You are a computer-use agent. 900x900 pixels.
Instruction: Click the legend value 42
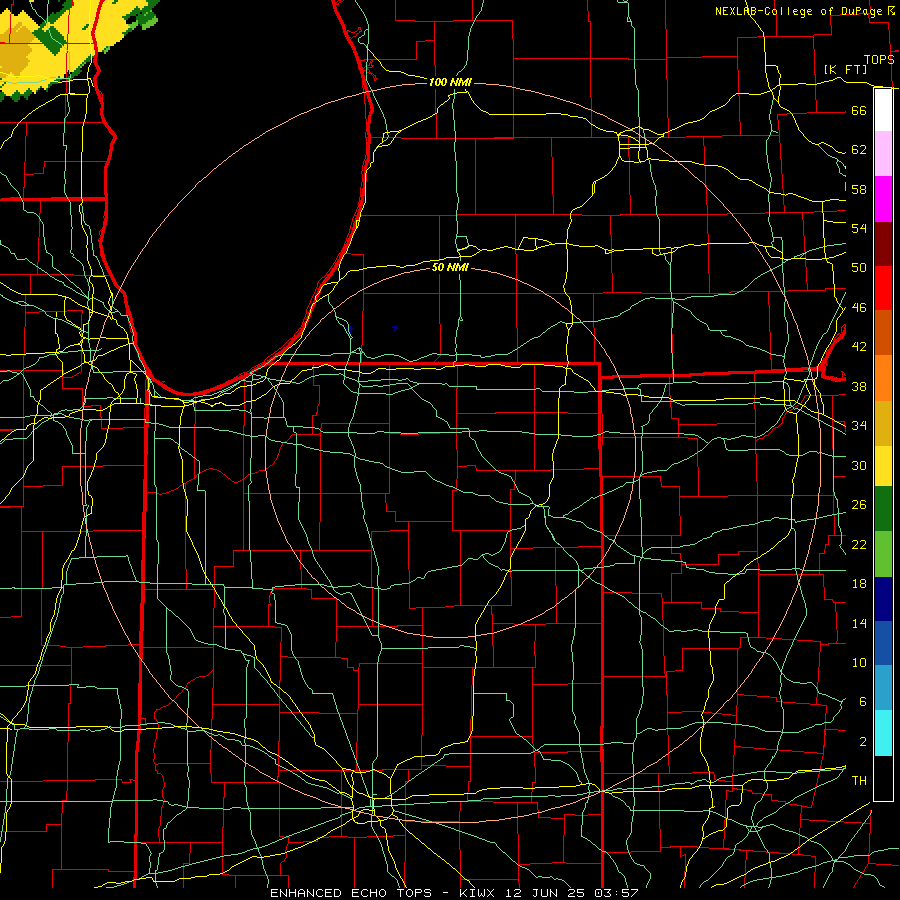coord(859,347)
